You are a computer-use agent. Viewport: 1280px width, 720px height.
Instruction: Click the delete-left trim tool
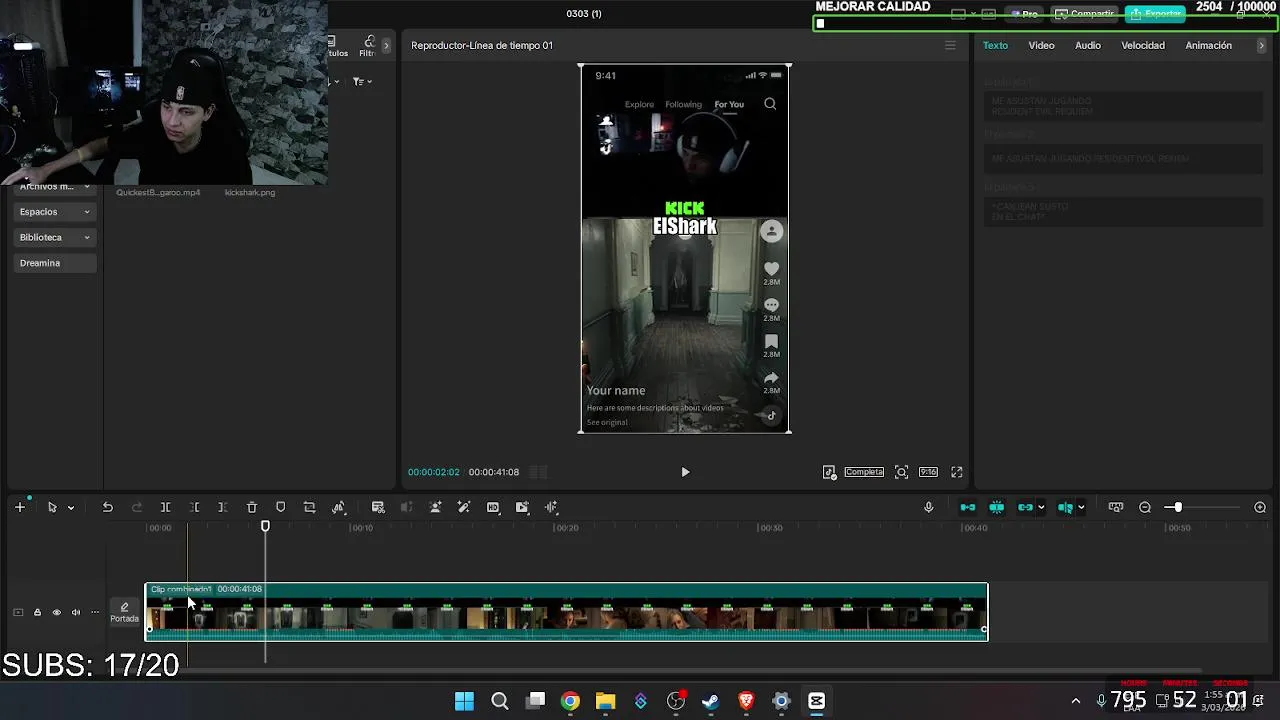point(194,507)
